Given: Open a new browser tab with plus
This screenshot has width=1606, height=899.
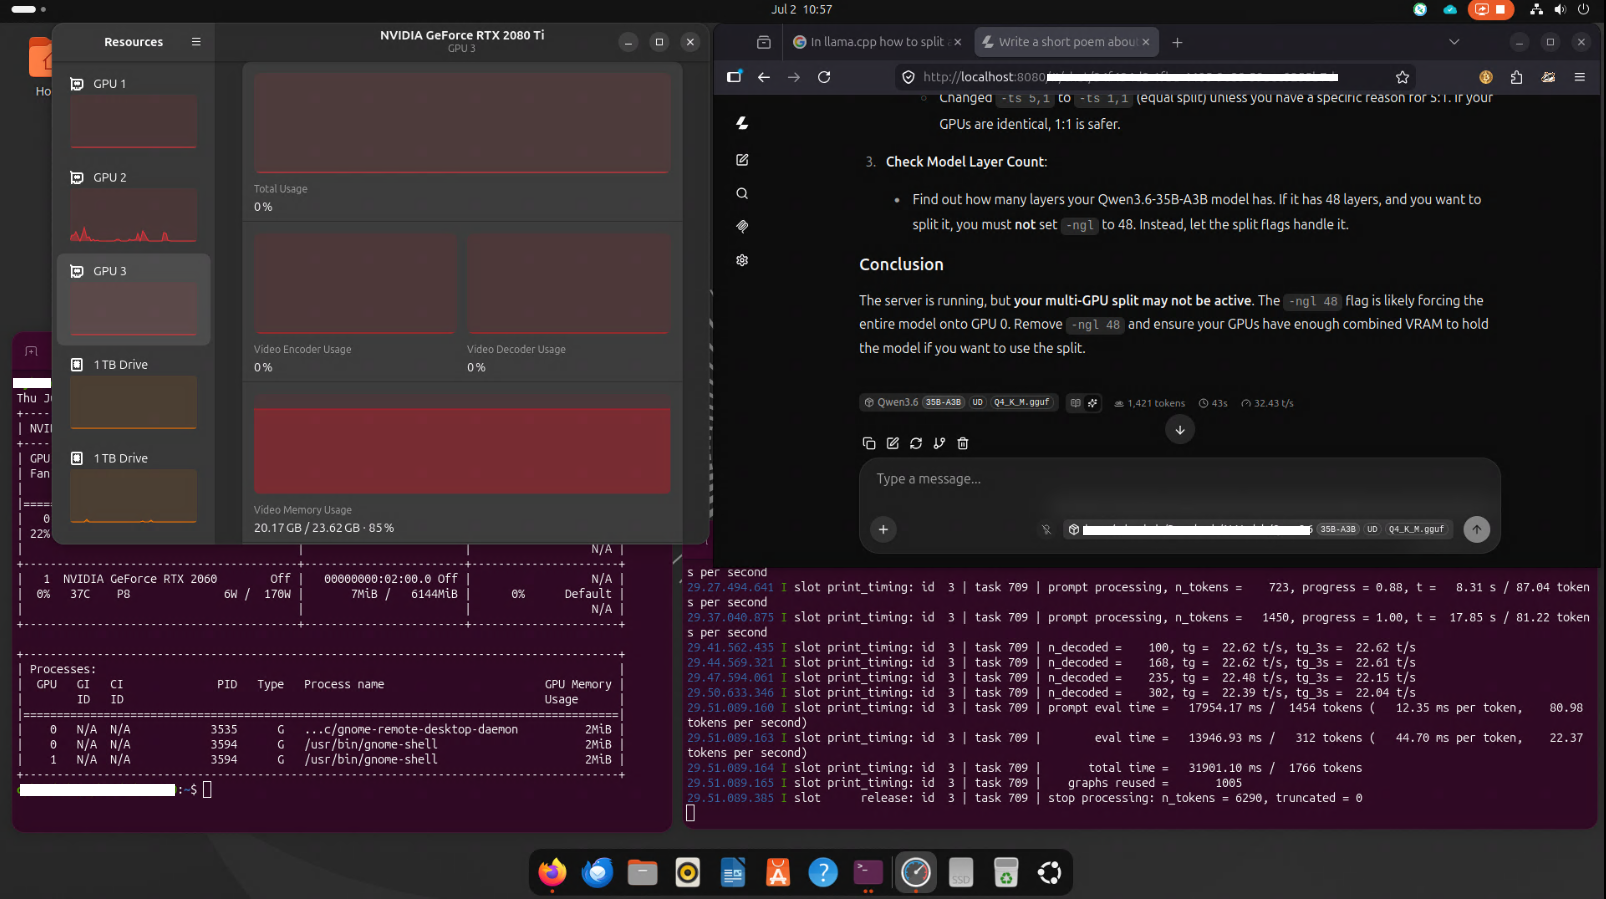Looking at the screenshot, I should (1177, 42).
